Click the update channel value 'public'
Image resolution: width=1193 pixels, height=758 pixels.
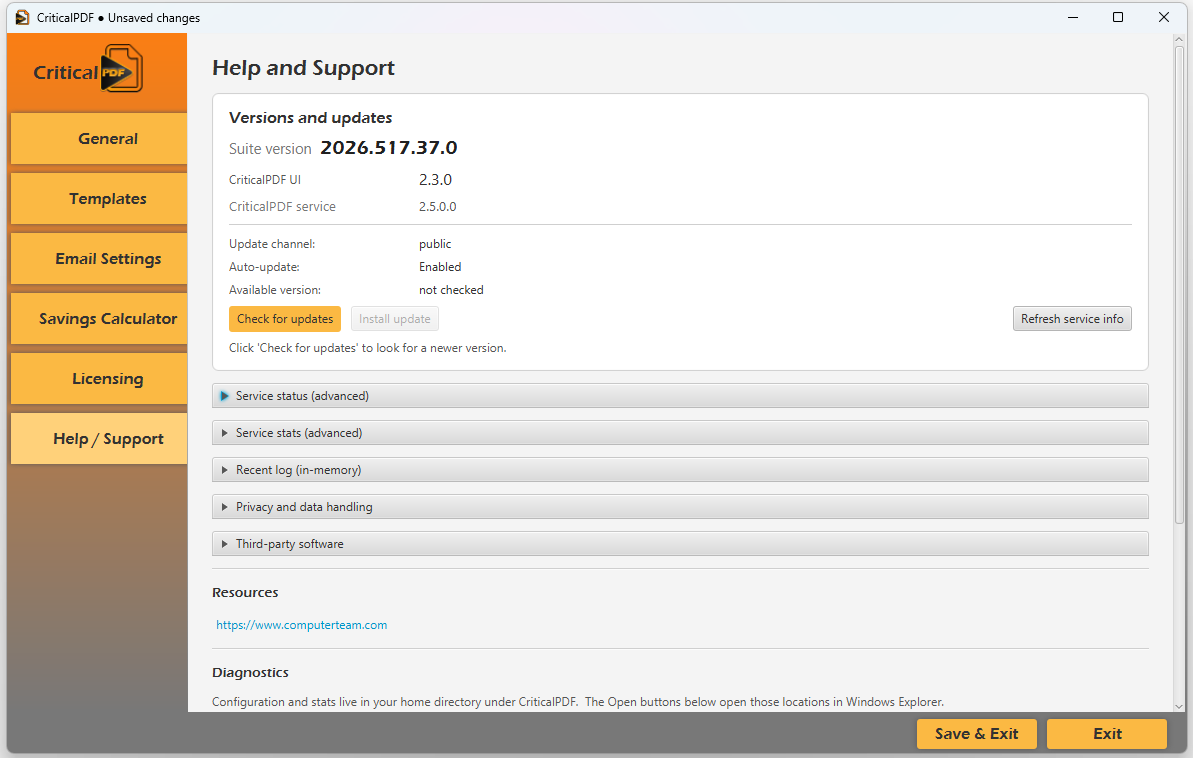tap(434, 244)
